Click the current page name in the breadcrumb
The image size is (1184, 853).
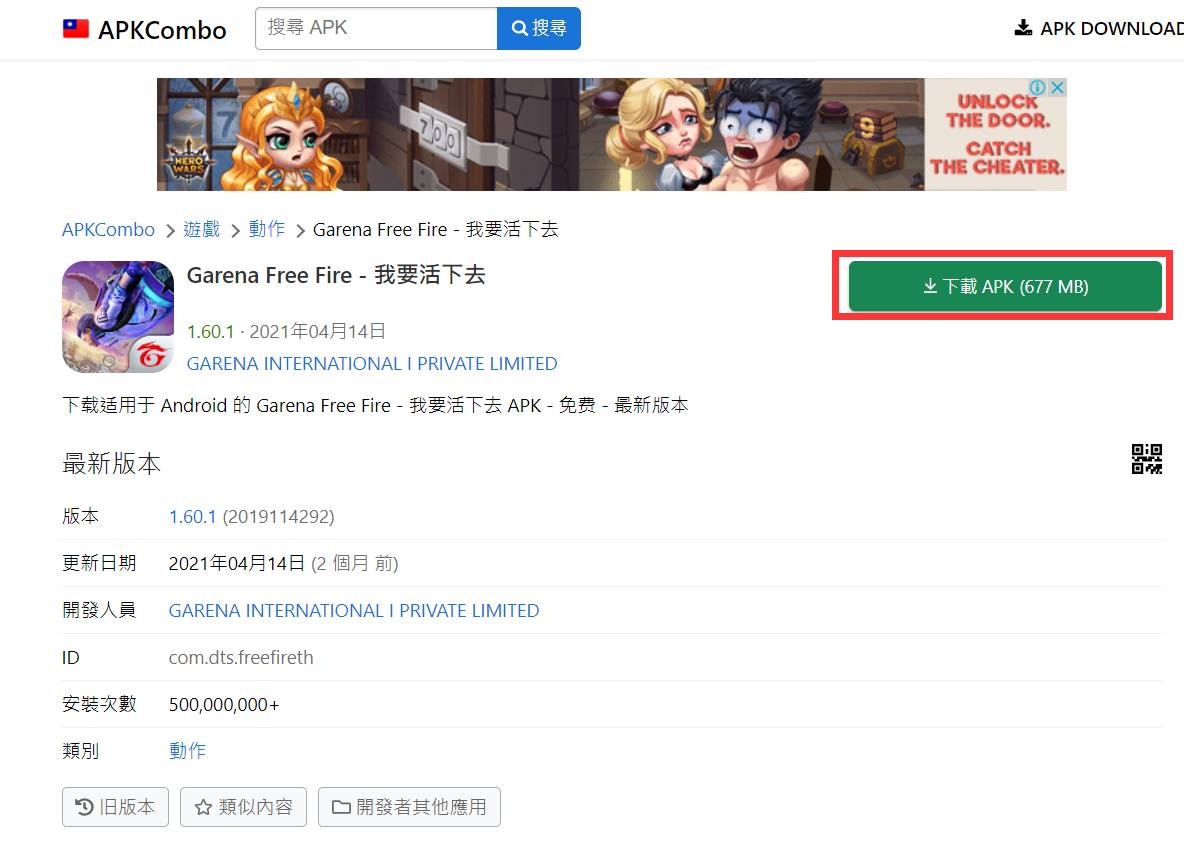436,229
